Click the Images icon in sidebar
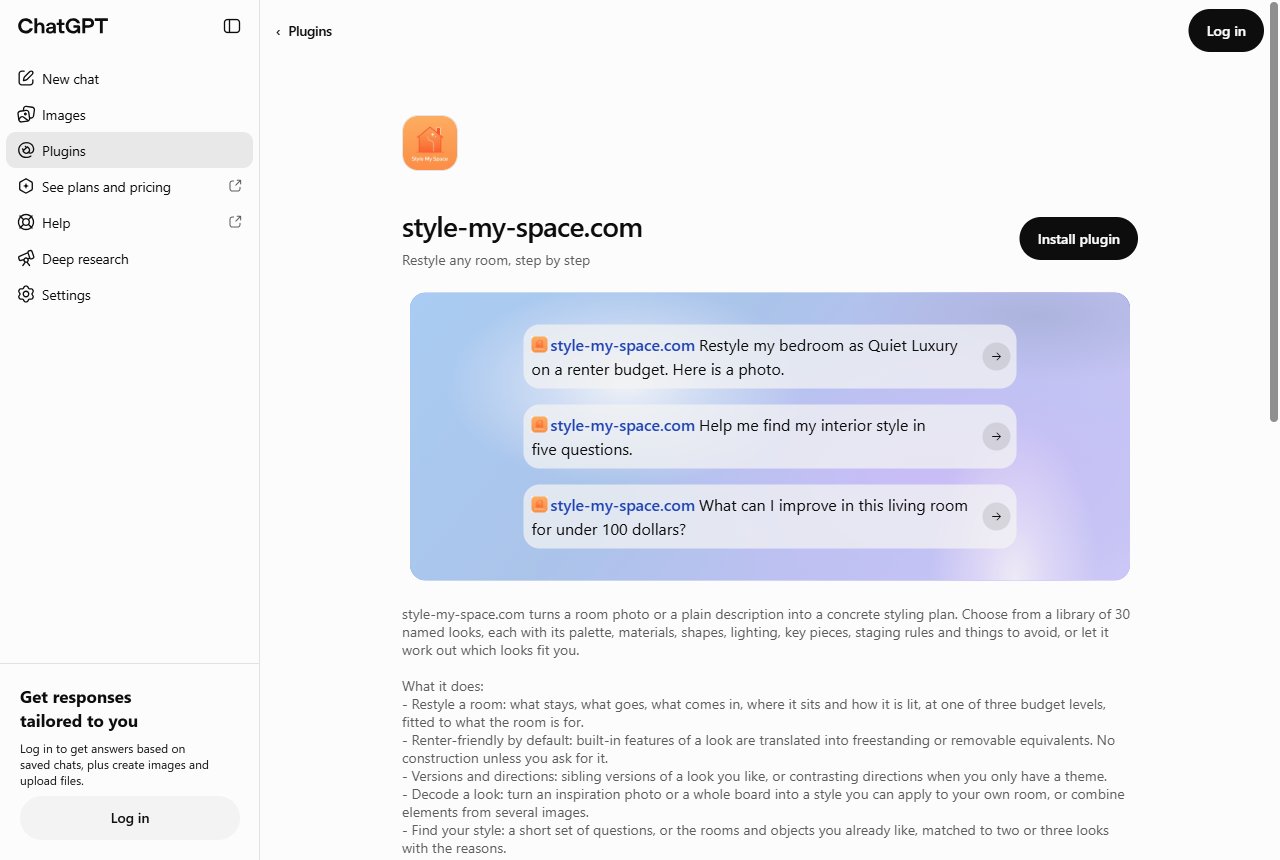Image resolution: width=1280 pixels, height=860 pixels. pyautogui.click(x=26, y=114)
